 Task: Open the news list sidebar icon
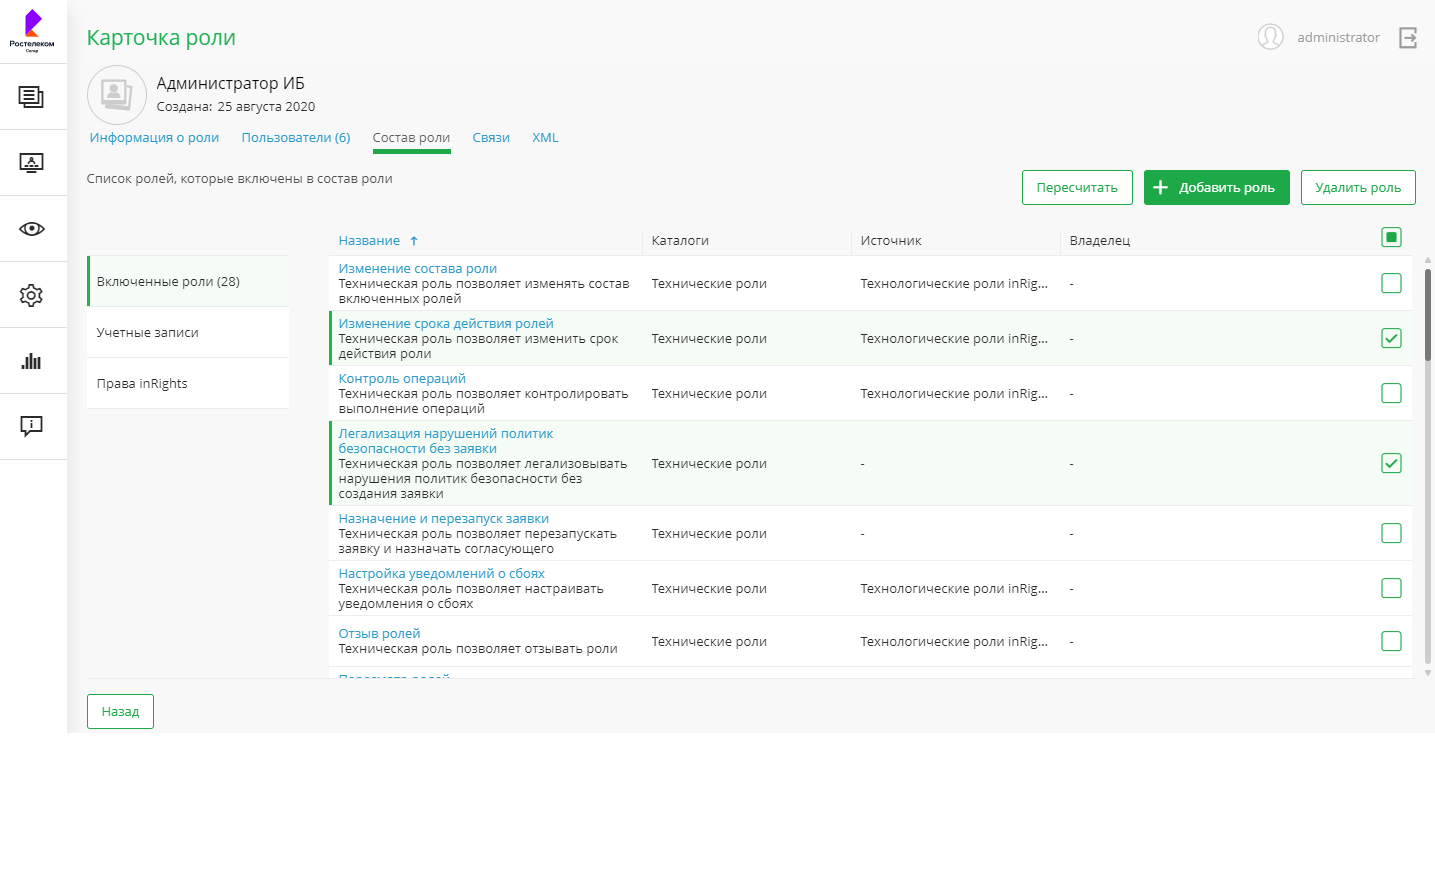tap(32, 97)
